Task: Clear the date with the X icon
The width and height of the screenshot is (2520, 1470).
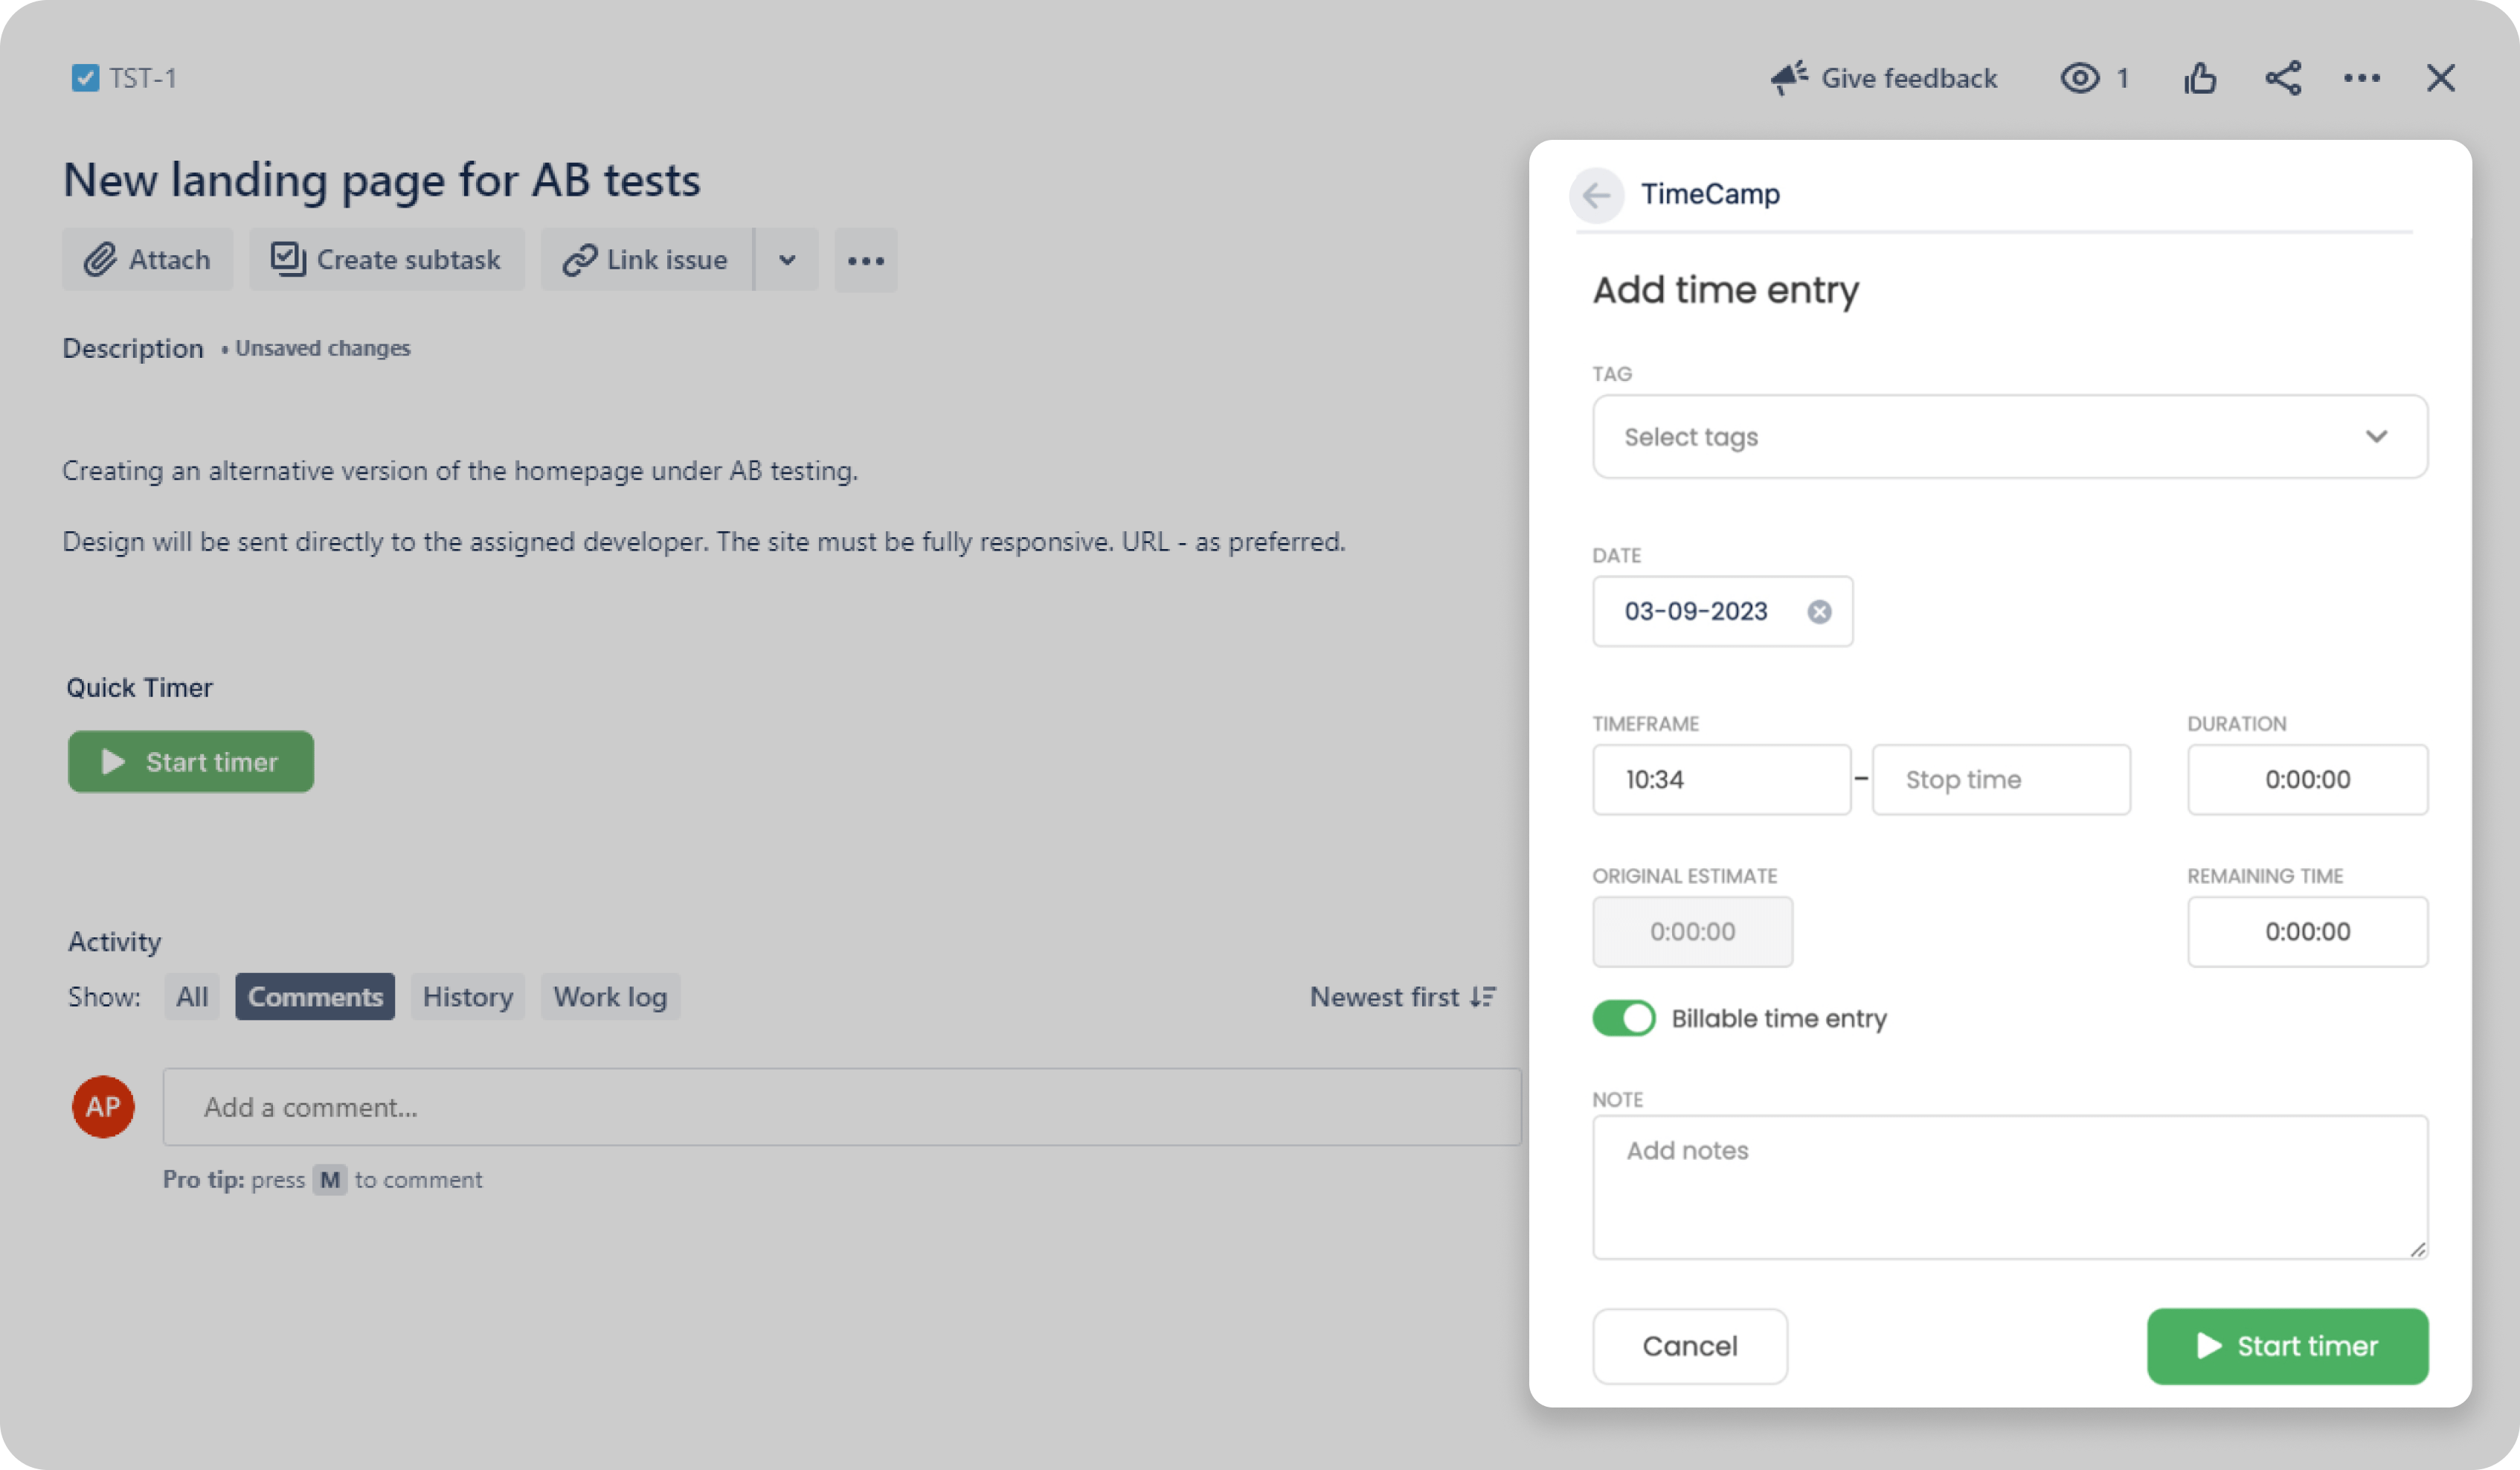Action: point(1819,611)
